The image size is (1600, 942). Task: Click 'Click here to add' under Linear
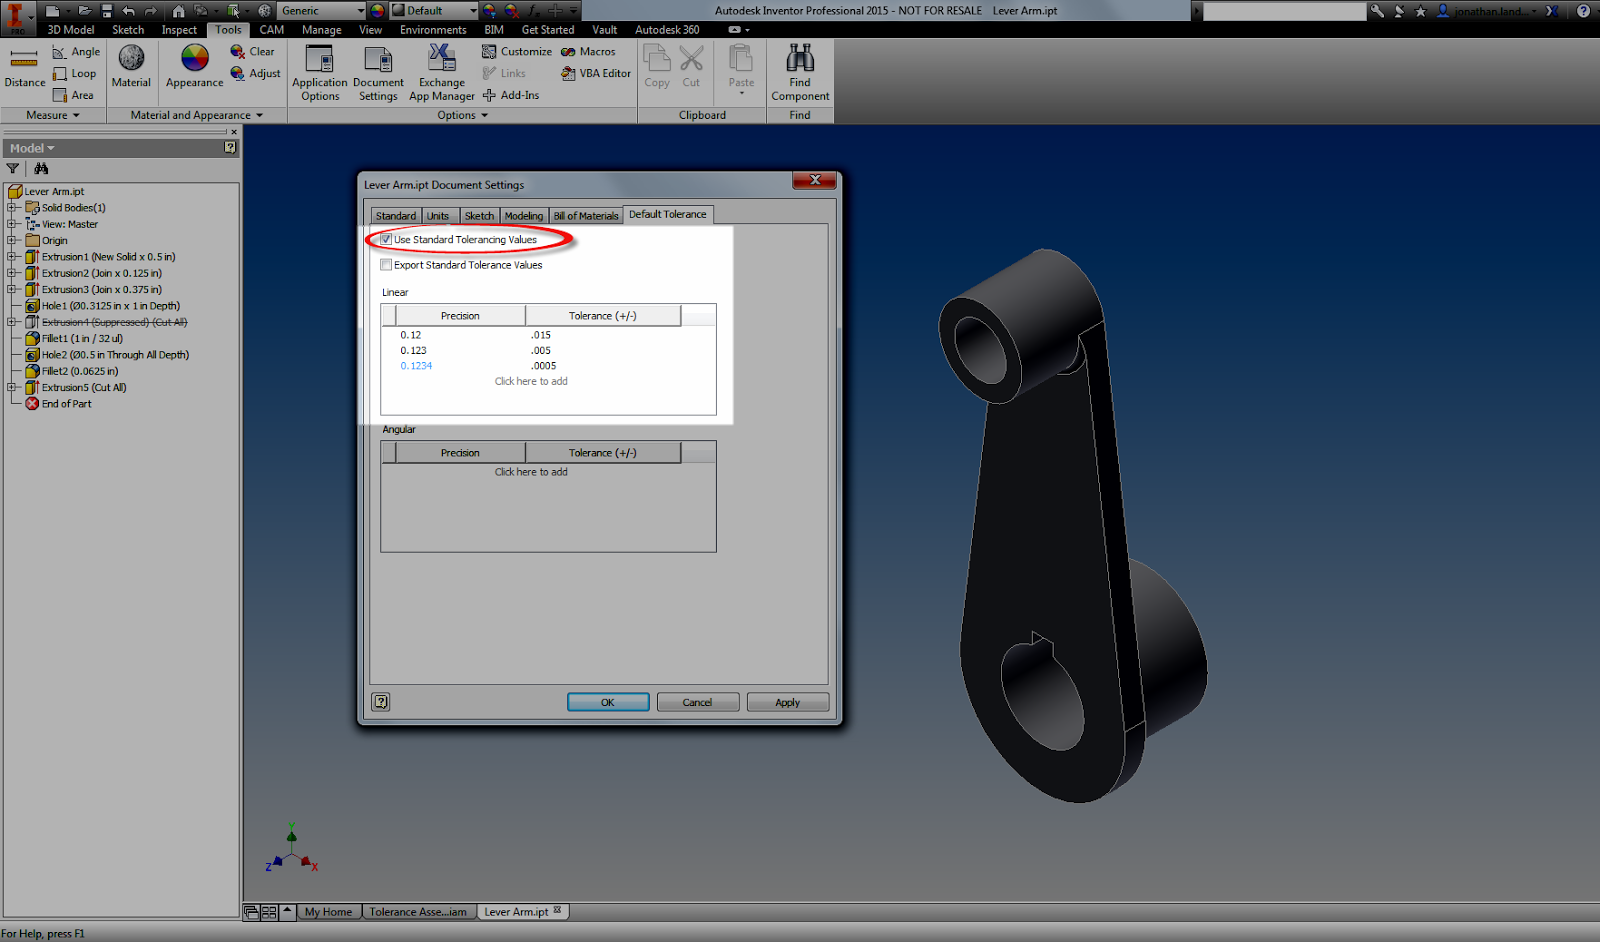[531, 381]
